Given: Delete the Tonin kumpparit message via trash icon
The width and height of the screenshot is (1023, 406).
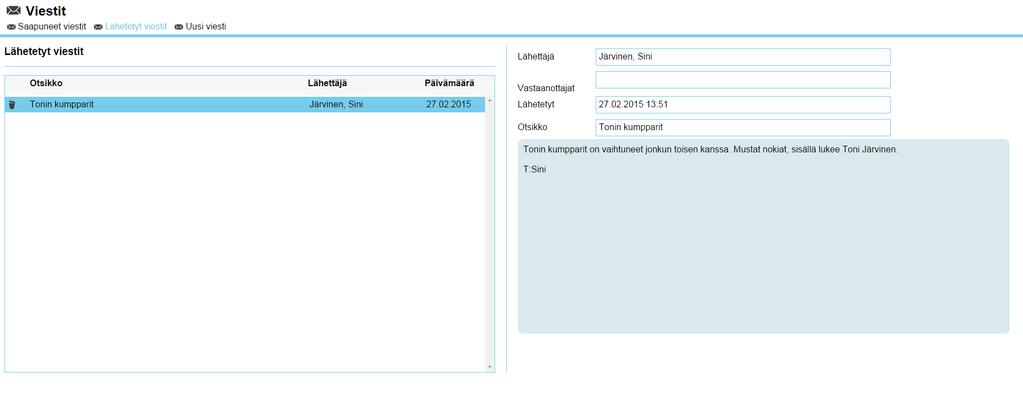Looking at the screenshot, I should click(x=12, y=104).
